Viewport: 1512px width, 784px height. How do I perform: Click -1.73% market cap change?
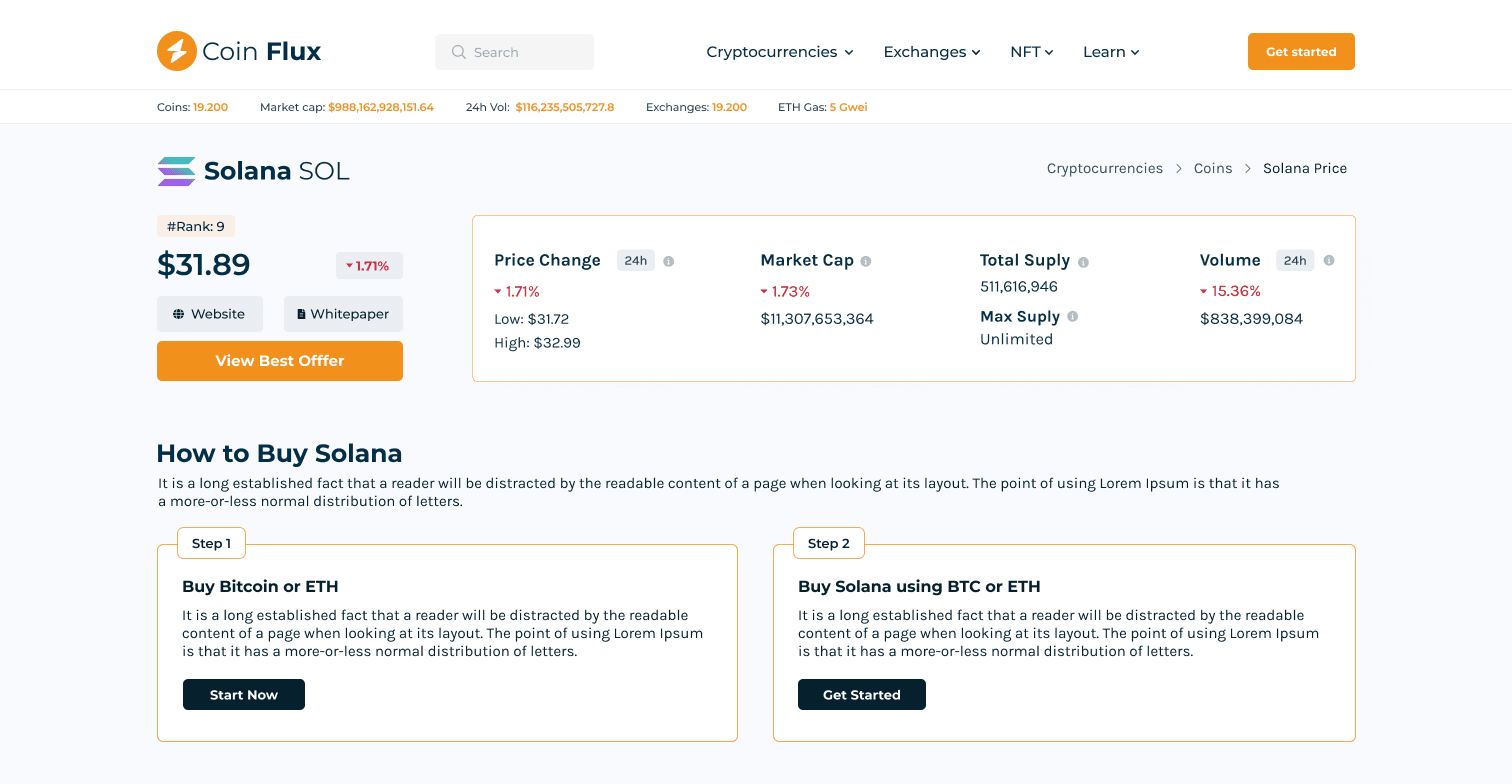[786, 292]
